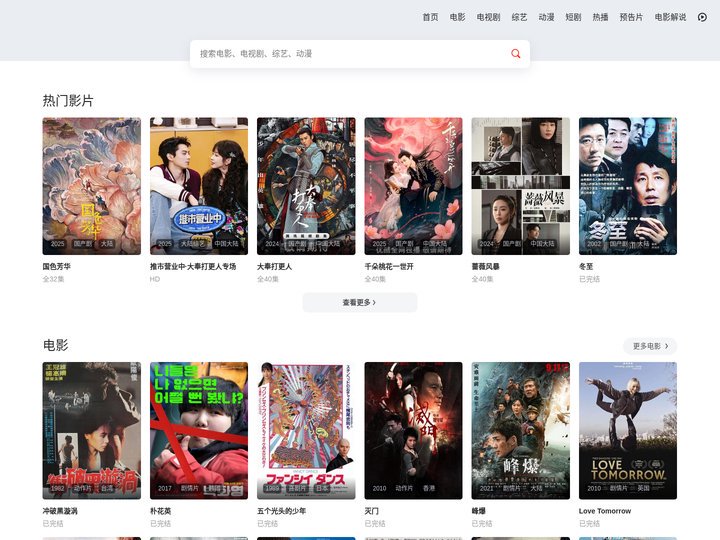This screenshot has width=720, height=540.
Task: Select 综艺 in the top menu
Action: point(519,17)
